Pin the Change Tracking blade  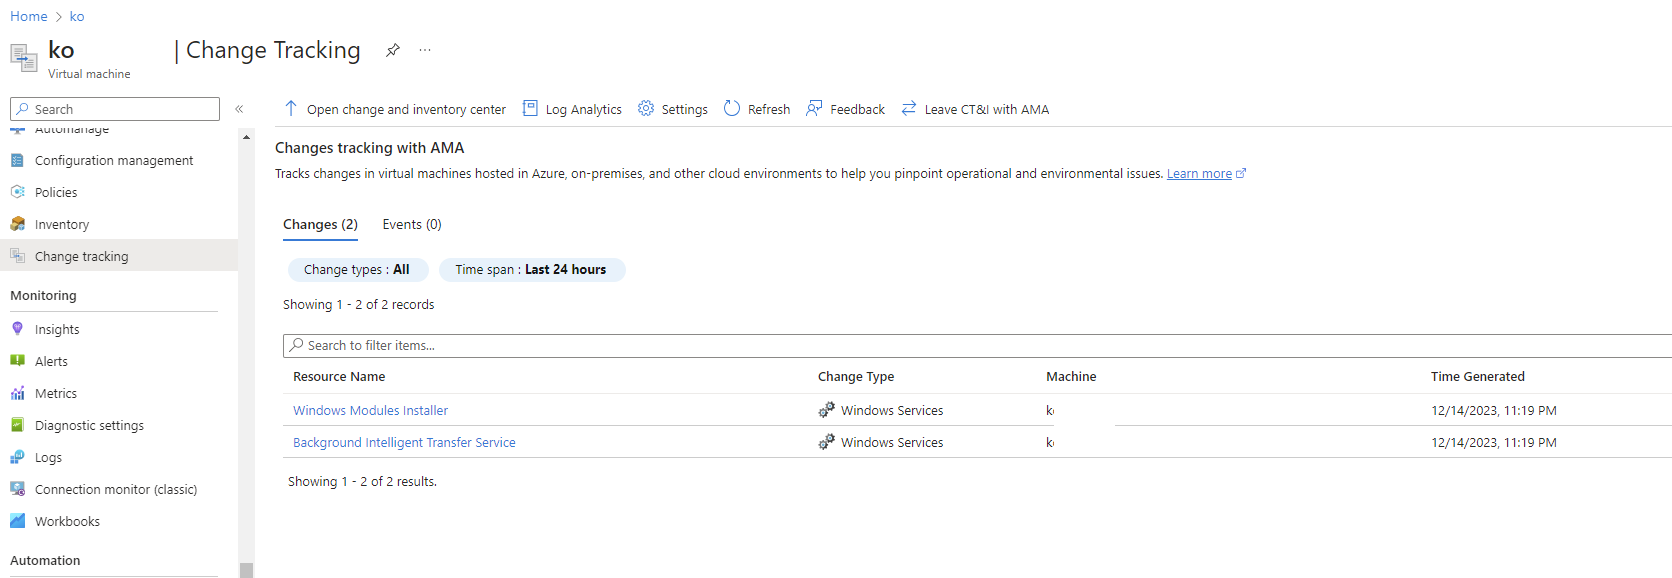(x=393, y=50)
